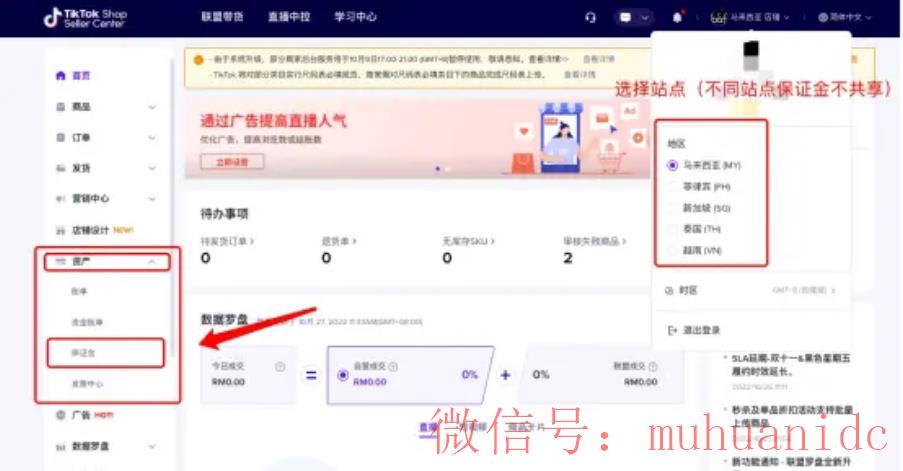This screenshot has width=903, height=471.
Task: Click the 首页 home icon in sidebar
Action: point(60,75)
